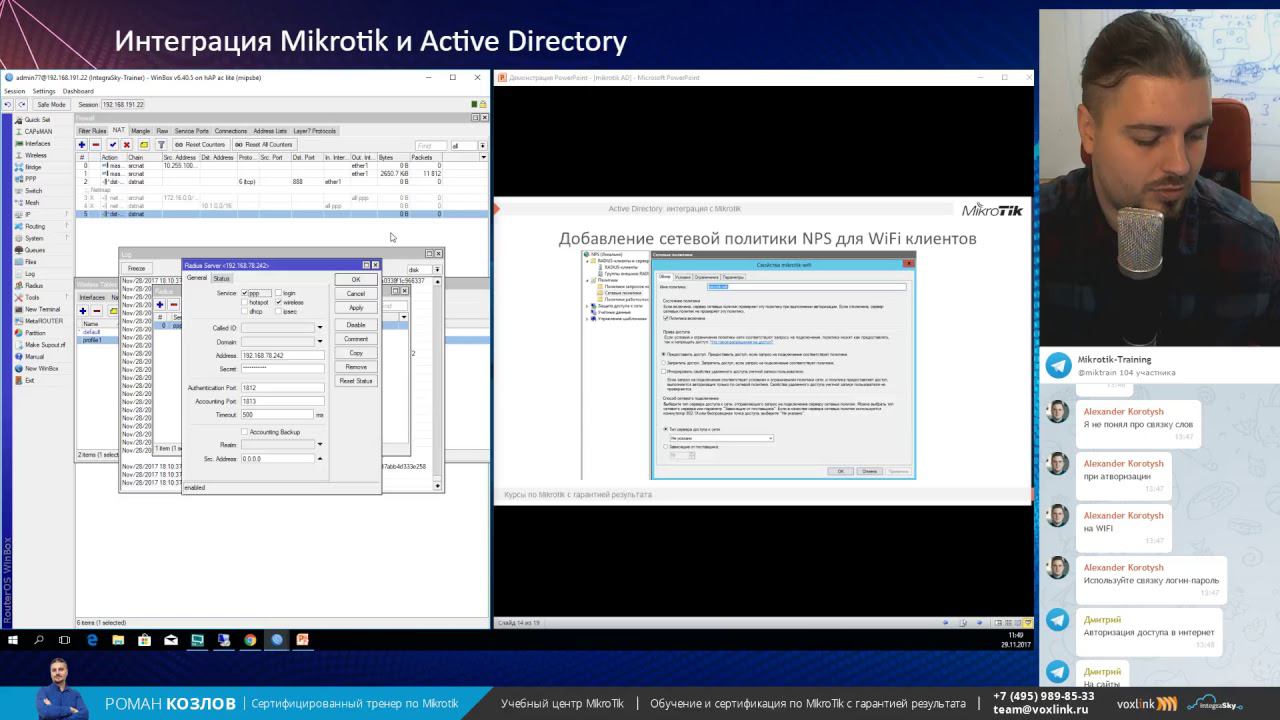
Task: Expand Domain field arrow
Action: click(x=320, y=342)
